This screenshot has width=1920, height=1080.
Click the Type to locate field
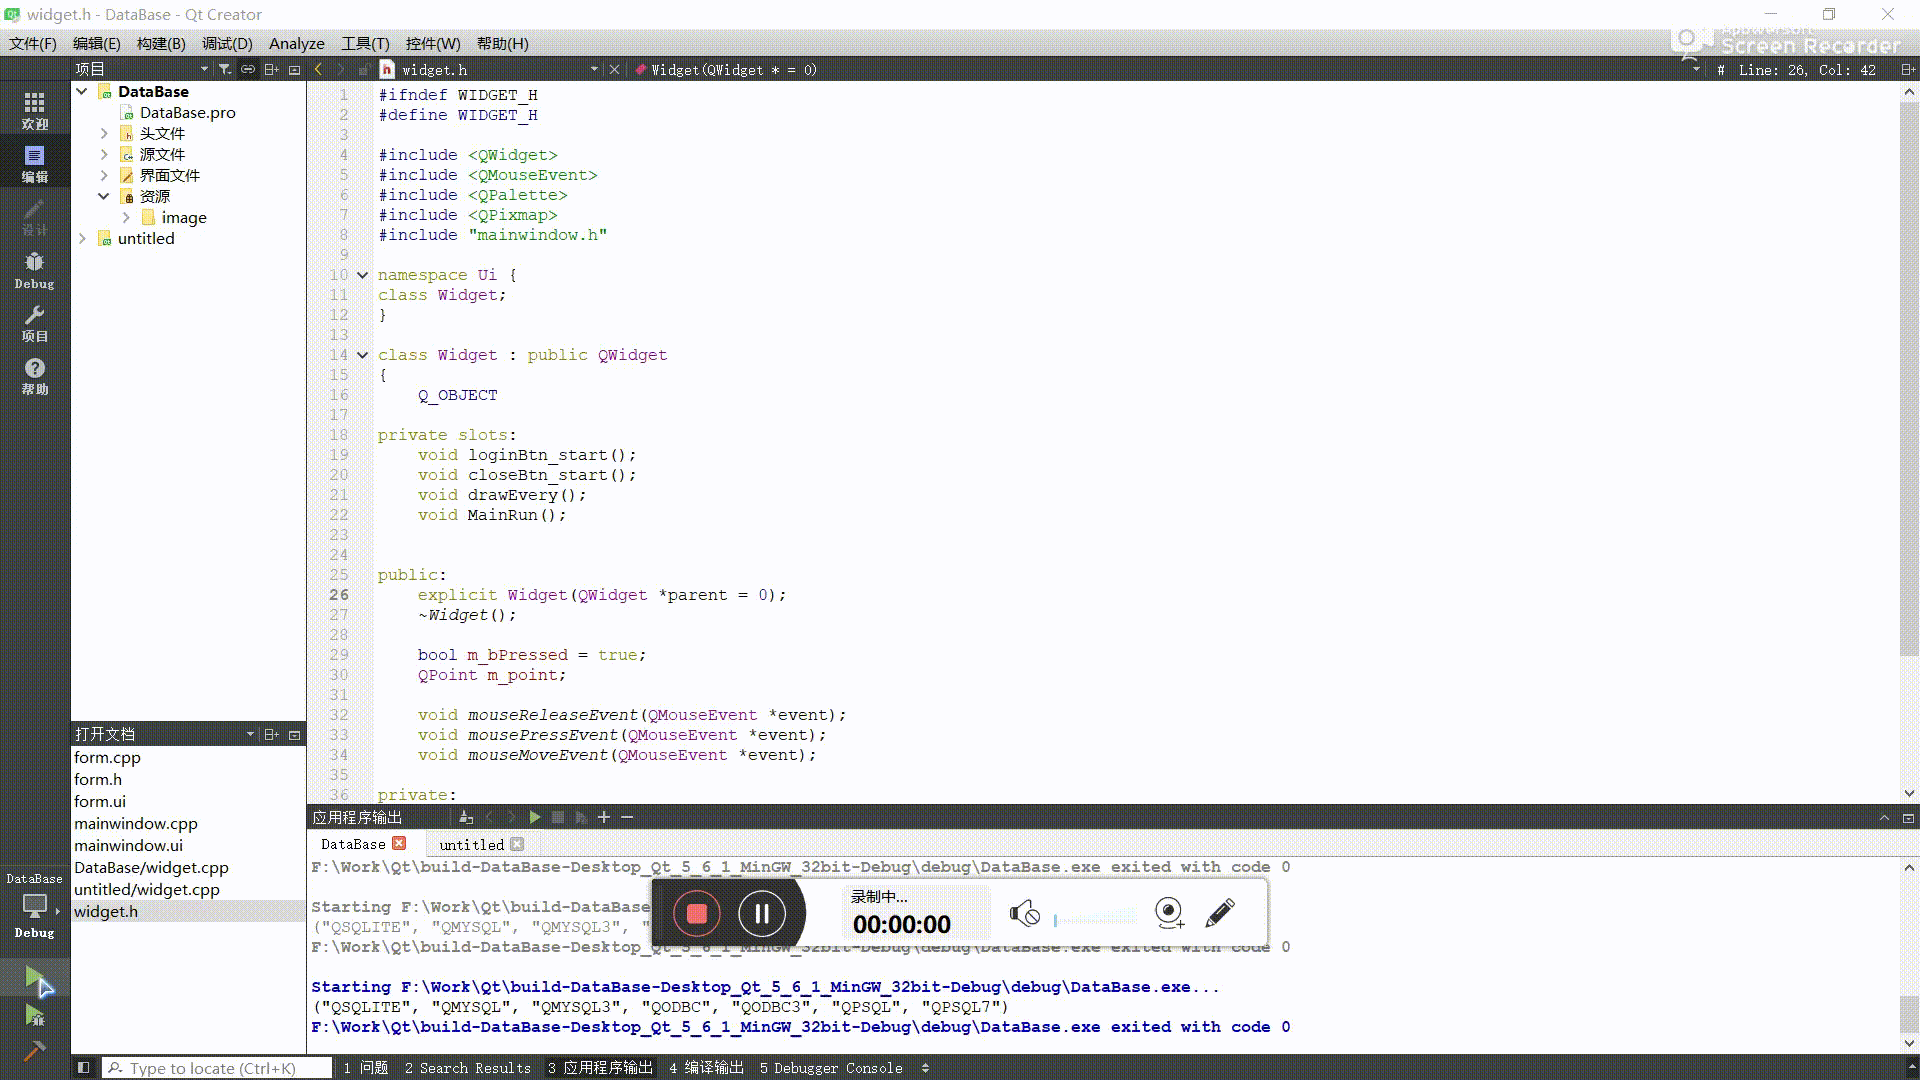(x=217, y=1068)
